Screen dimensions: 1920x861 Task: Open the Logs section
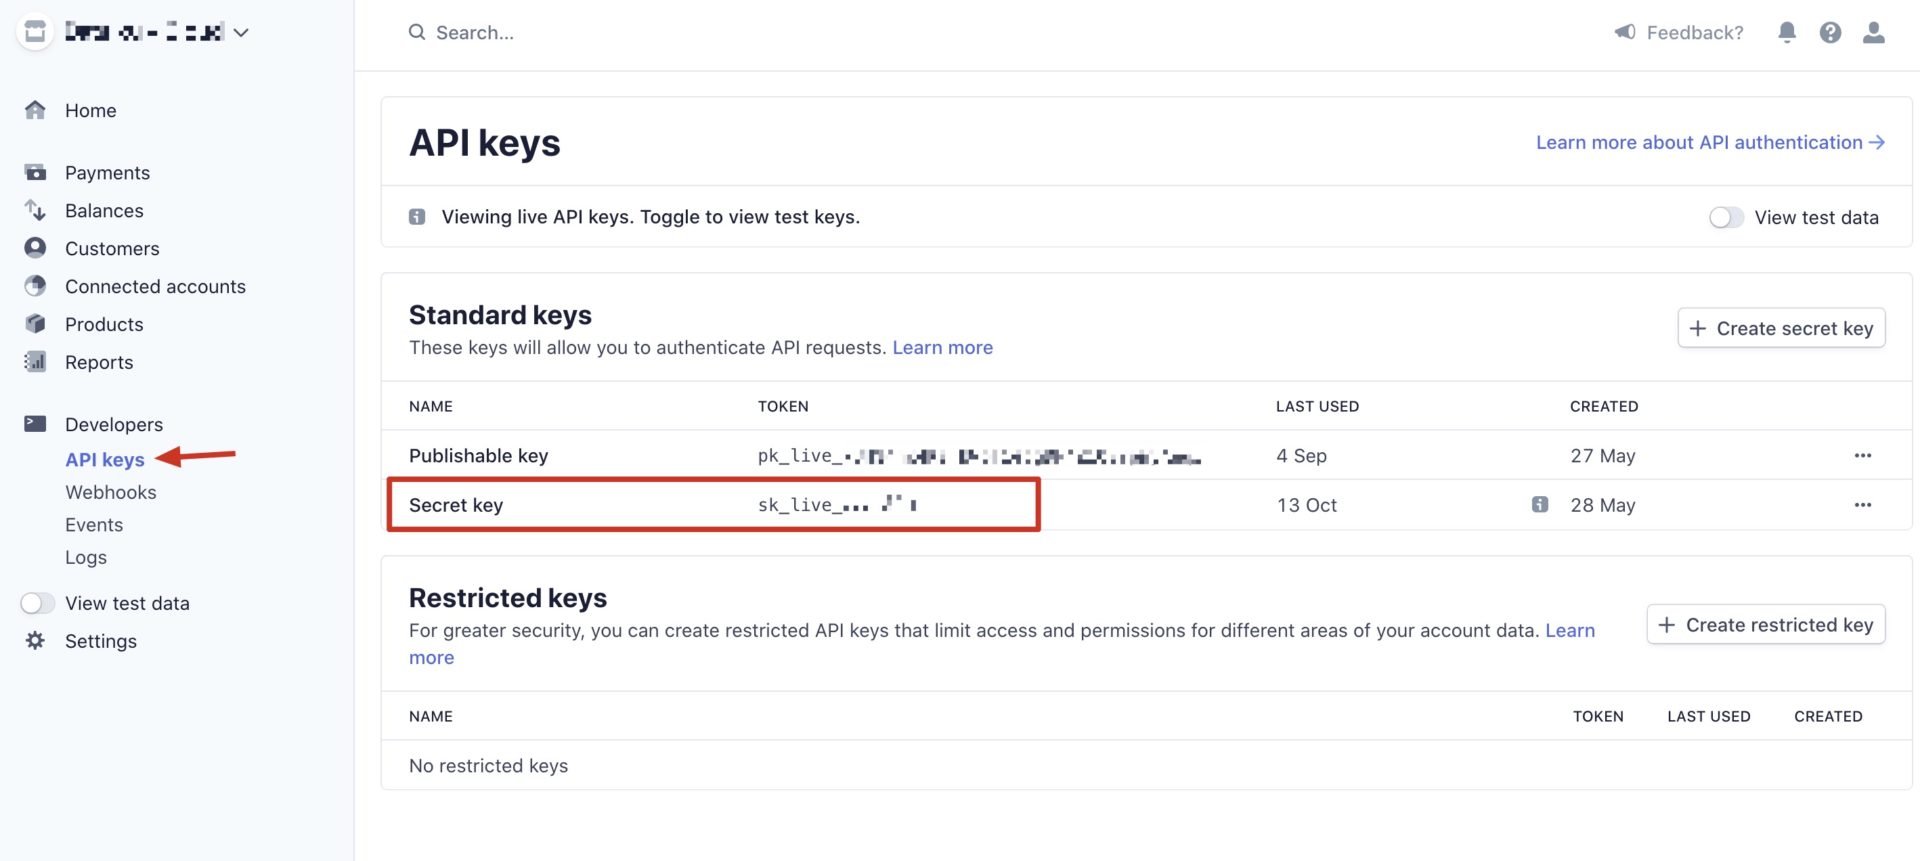point(85,557)
